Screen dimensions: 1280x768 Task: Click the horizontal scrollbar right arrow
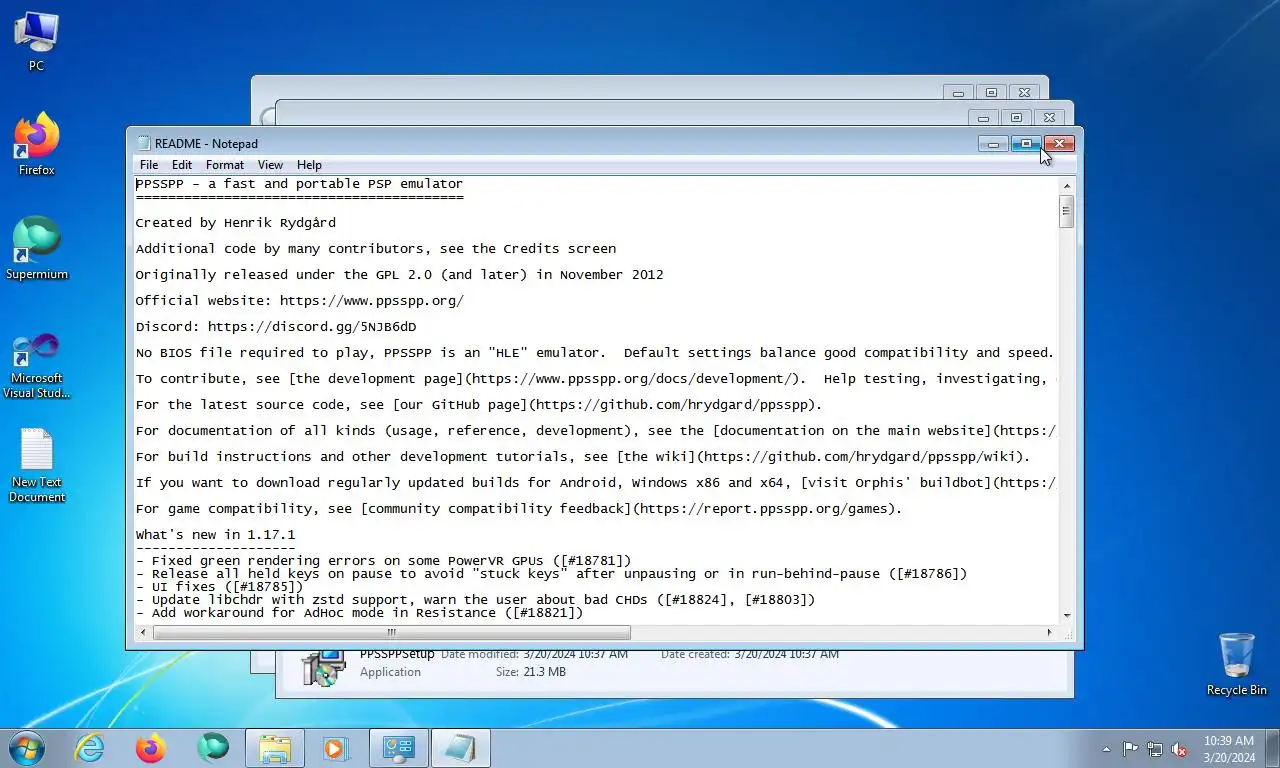tap(1049, 632)
